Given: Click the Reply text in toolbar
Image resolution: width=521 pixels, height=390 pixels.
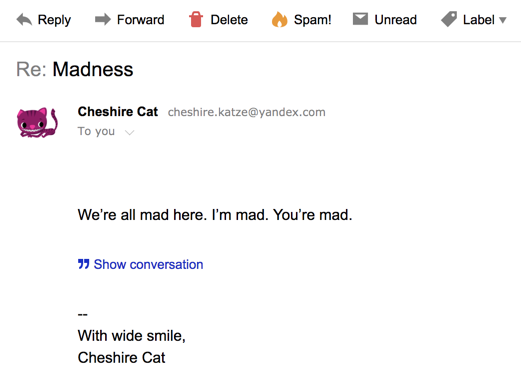Looking at the screenshot, I should [54, 20].
